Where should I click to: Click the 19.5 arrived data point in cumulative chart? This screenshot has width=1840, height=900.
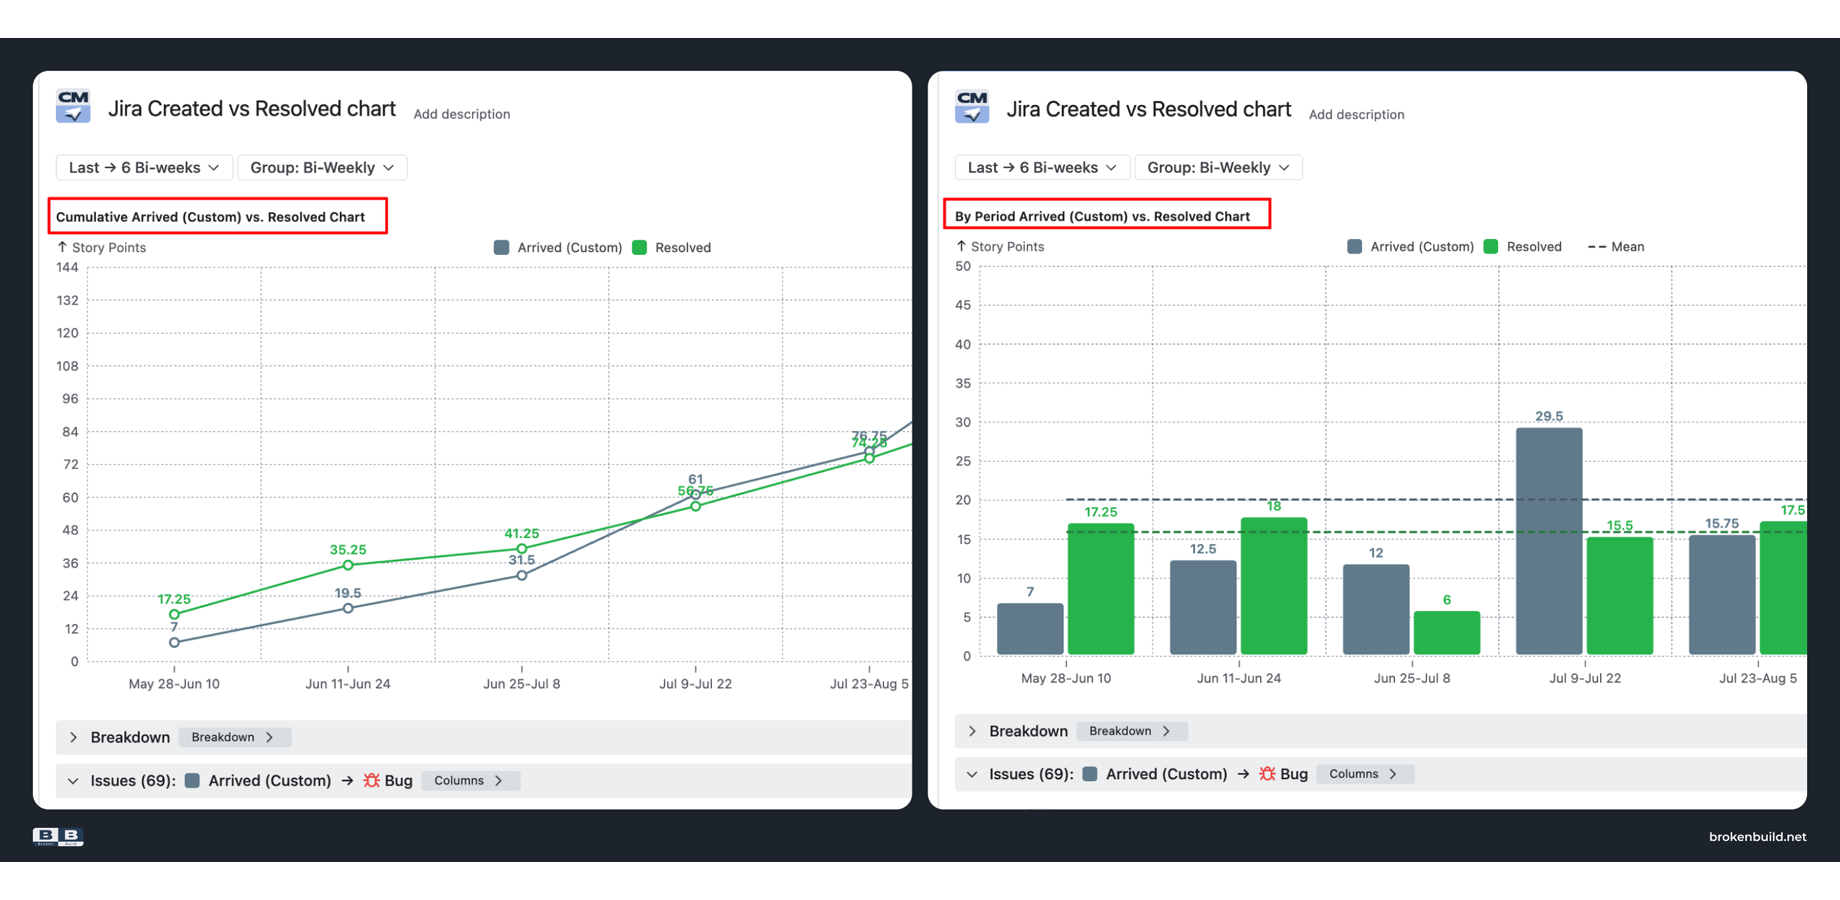(348, 608)
